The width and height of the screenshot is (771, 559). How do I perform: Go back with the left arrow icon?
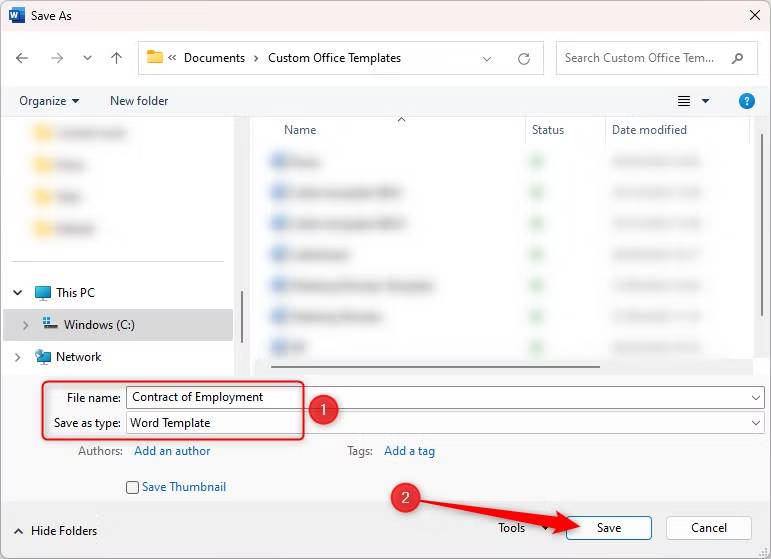(x=22, y=58)
